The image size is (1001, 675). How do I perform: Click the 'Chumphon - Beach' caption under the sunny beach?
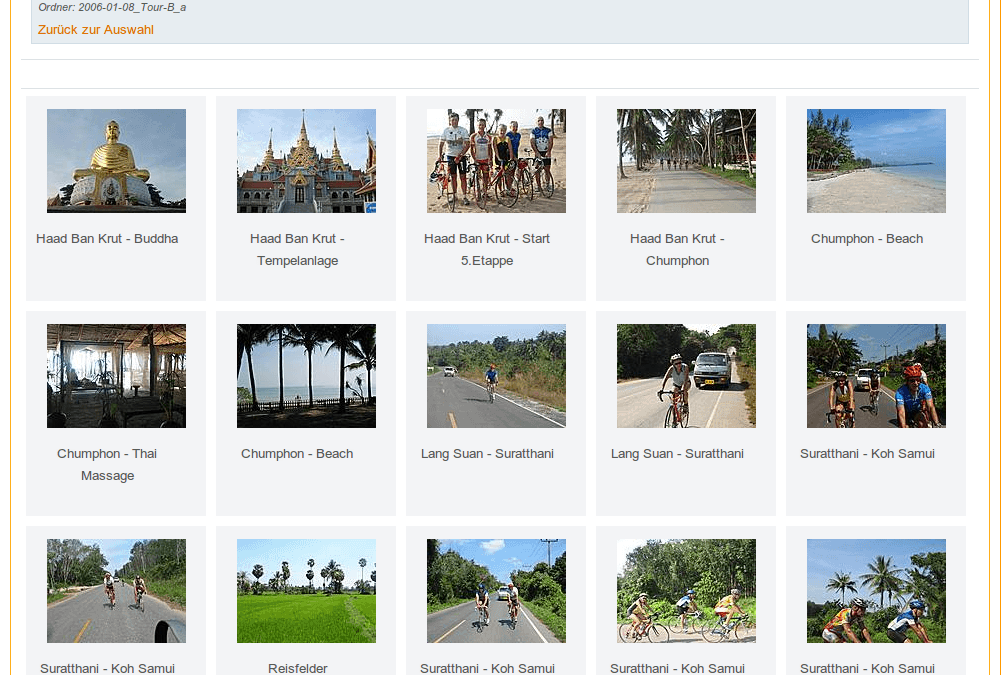click(867, 239)
